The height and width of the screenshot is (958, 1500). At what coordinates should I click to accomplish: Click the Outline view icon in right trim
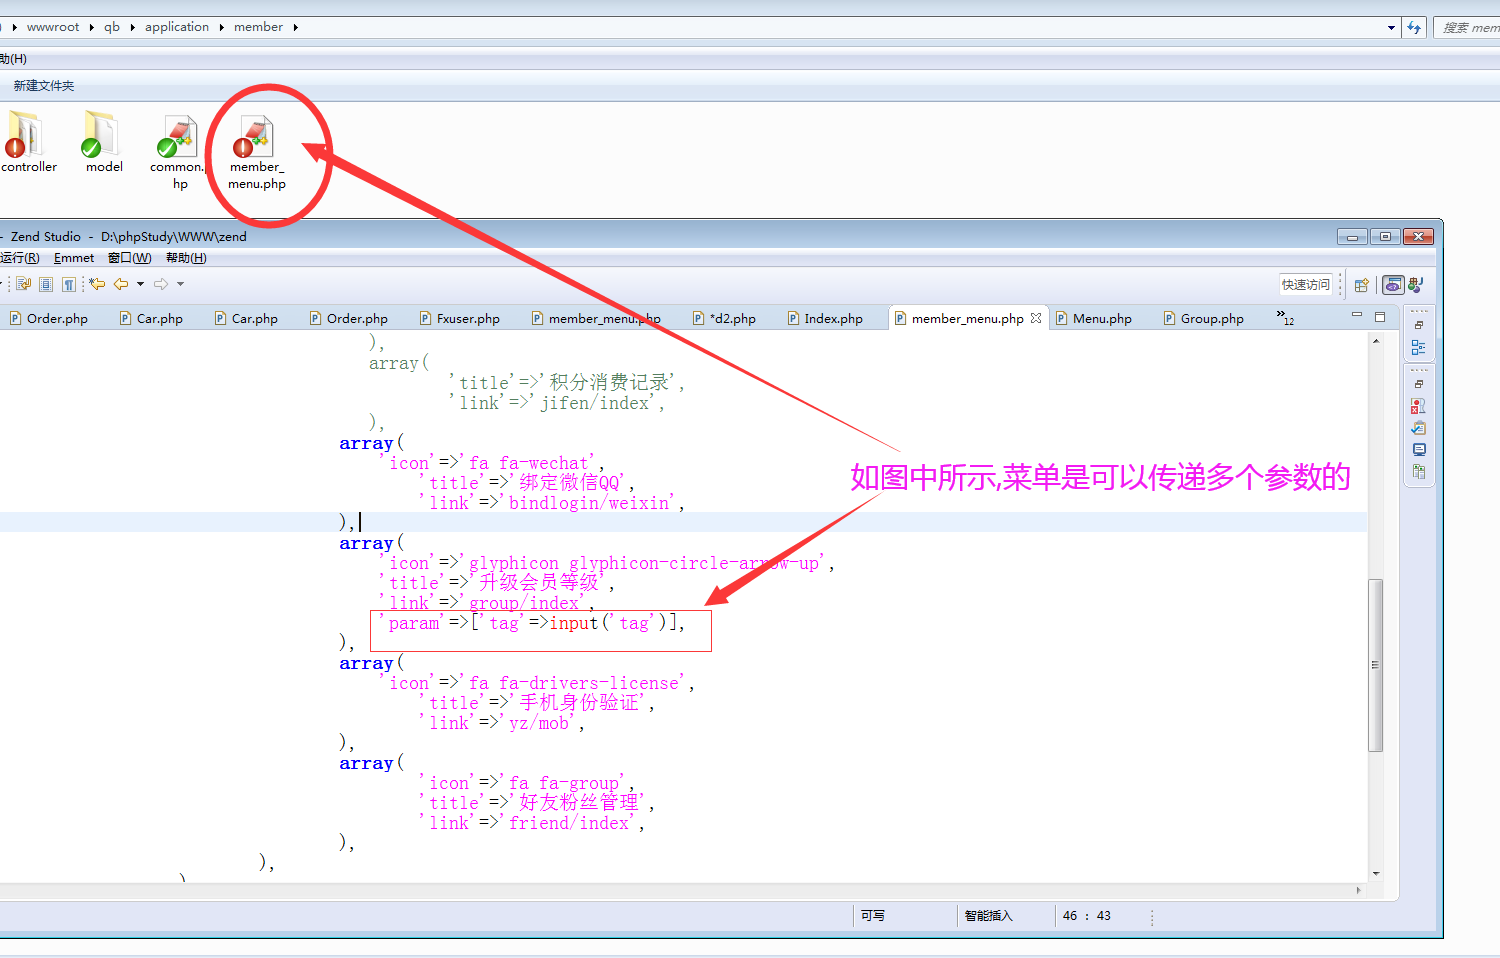[1418, 347]
